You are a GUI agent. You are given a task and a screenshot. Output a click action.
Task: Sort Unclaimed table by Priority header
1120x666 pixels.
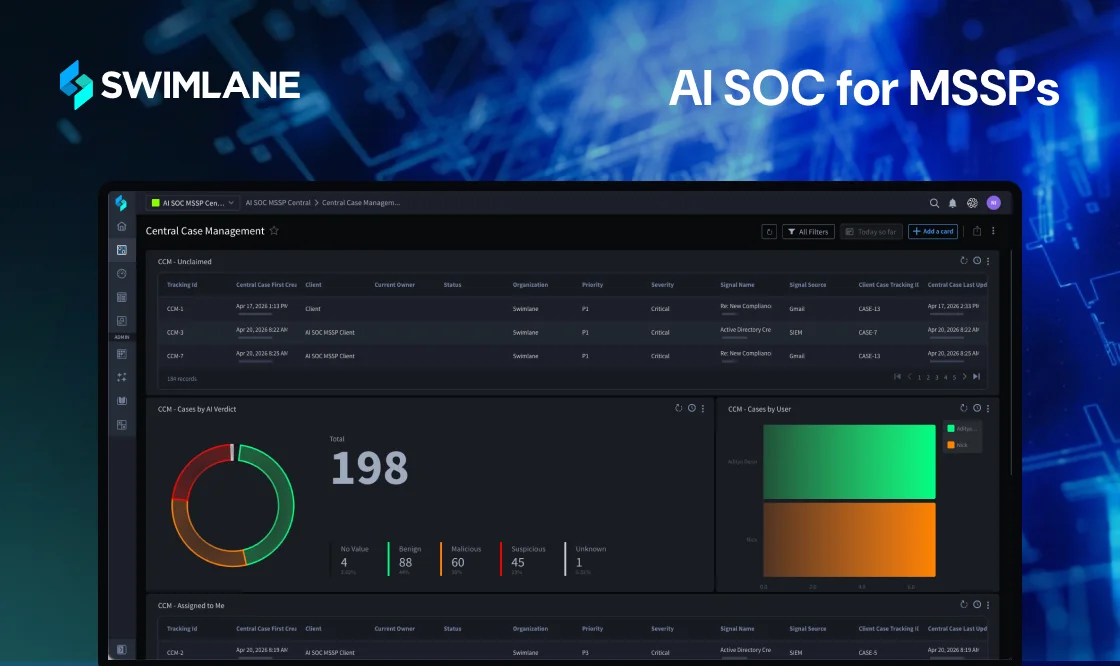(592, 284)
